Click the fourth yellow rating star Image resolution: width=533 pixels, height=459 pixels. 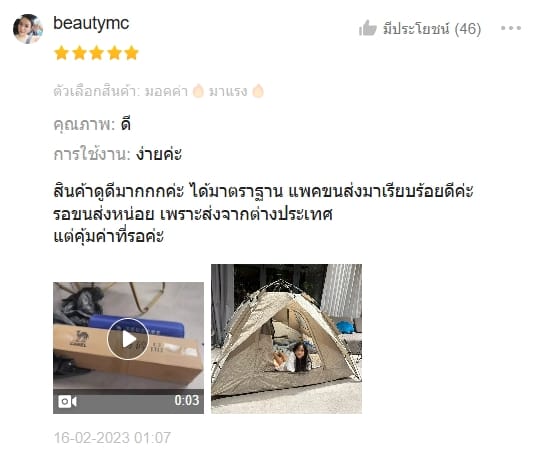point(114,53)
